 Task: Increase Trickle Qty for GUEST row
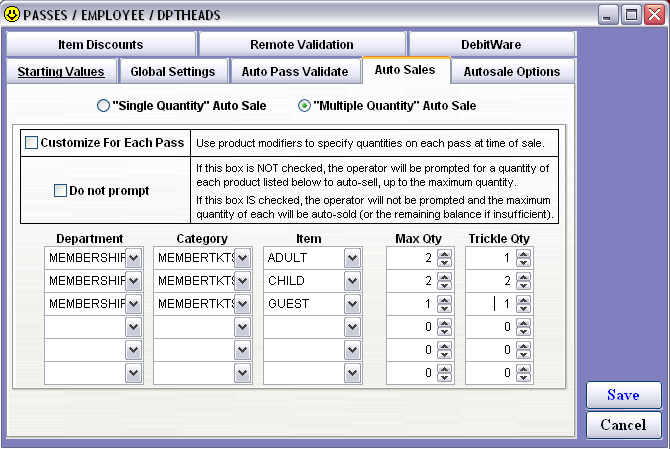point(523,300)
